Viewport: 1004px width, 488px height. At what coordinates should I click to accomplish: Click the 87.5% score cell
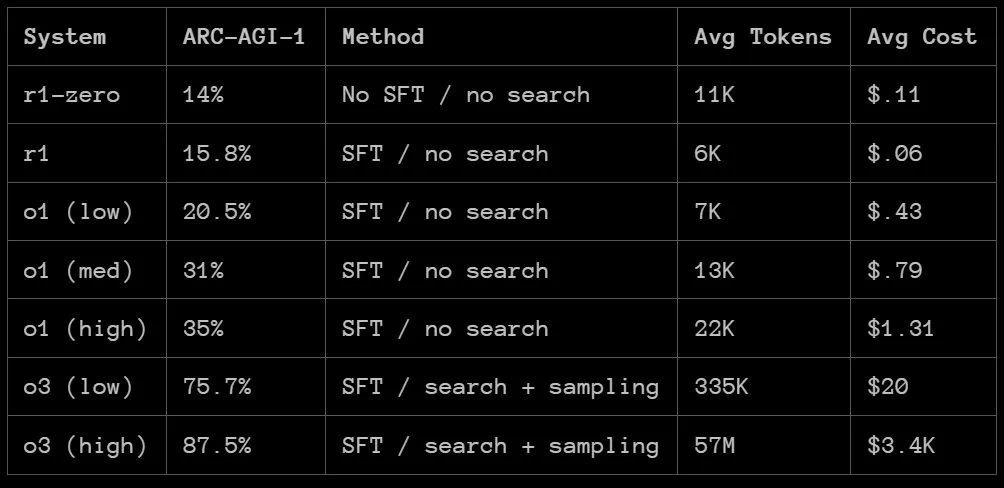coord(217,446)
